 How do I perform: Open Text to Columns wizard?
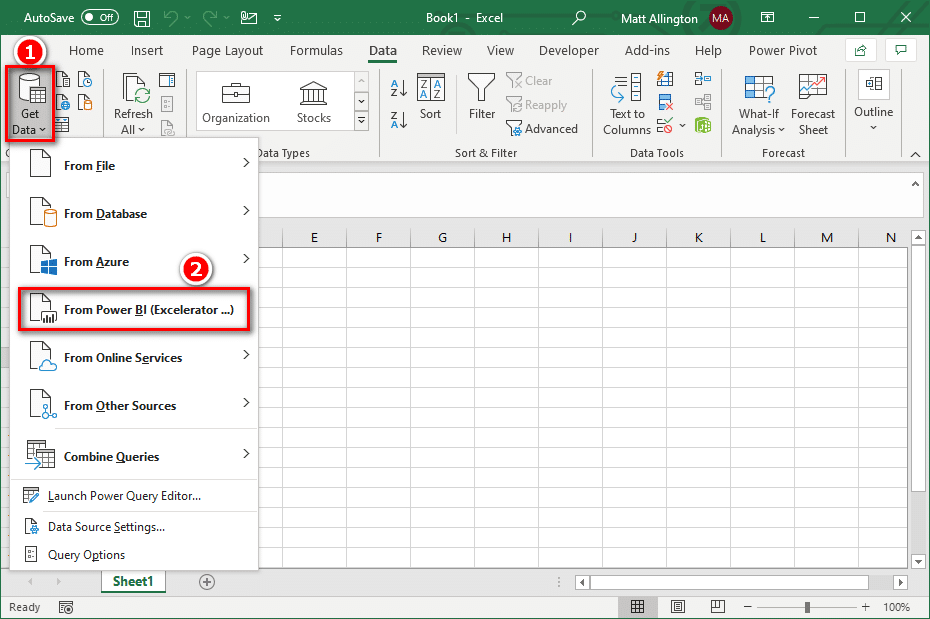[627, 105]
